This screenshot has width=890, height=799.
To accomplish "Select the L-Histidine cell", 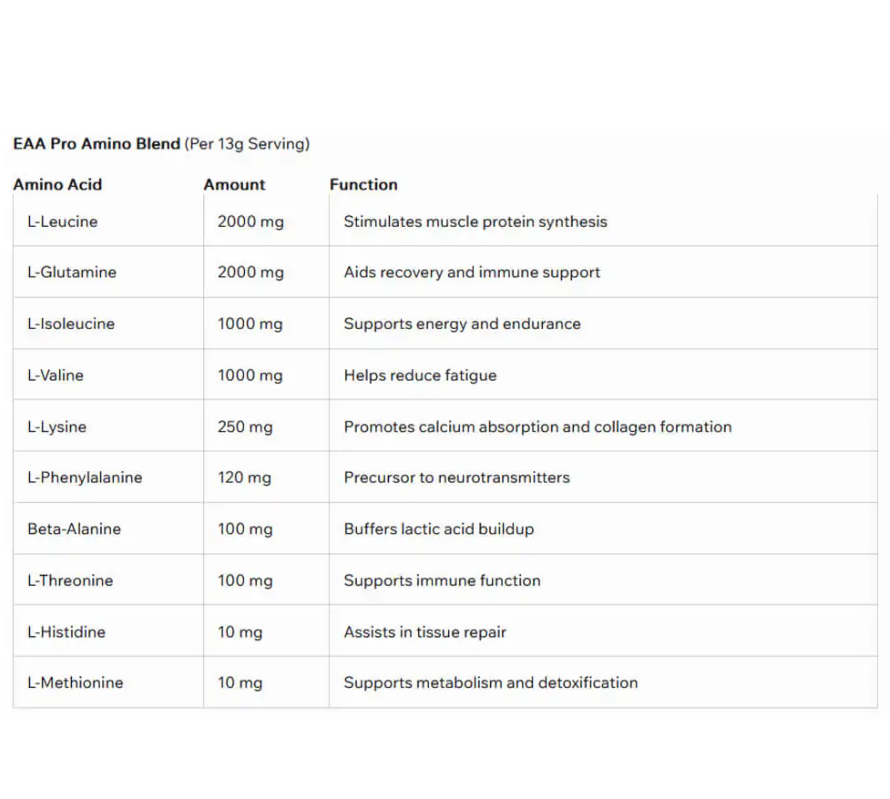I will point(66,632).
